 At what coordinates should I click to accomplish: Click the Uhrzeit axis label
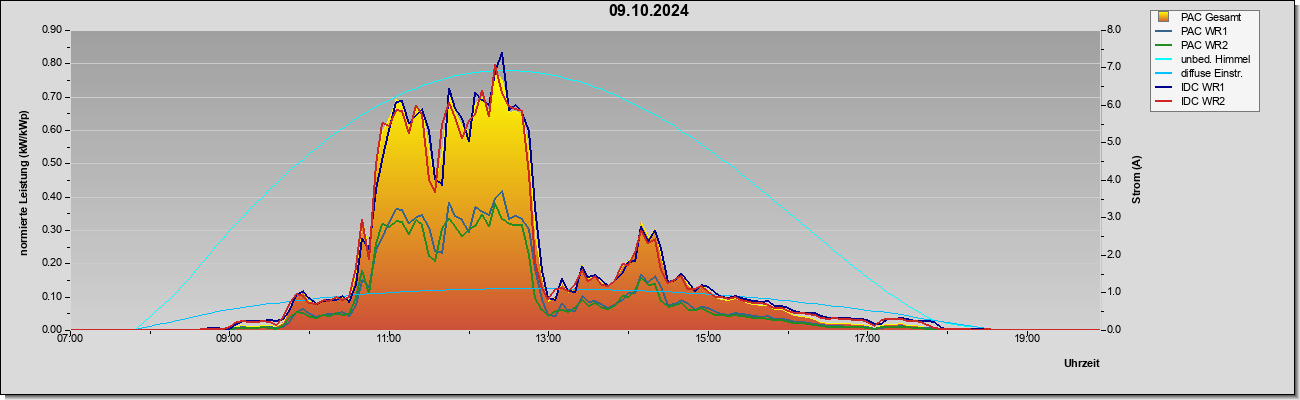pos(1081,363)
